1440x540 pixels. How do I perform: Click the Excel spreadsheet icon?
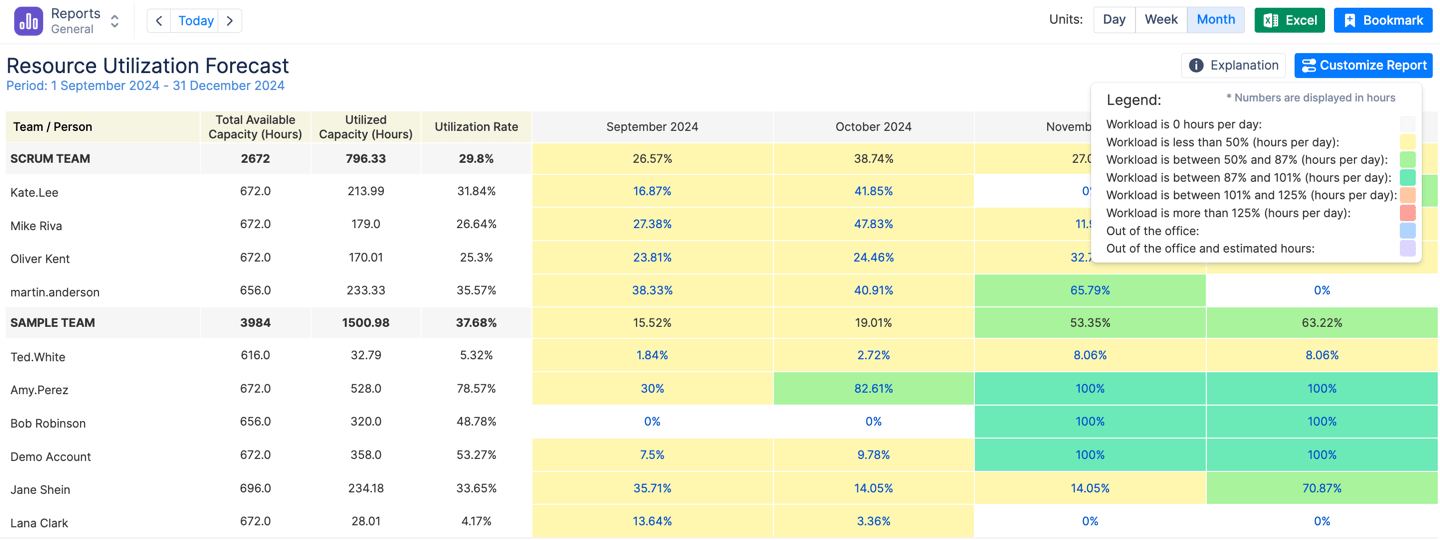coord(1271,21)
